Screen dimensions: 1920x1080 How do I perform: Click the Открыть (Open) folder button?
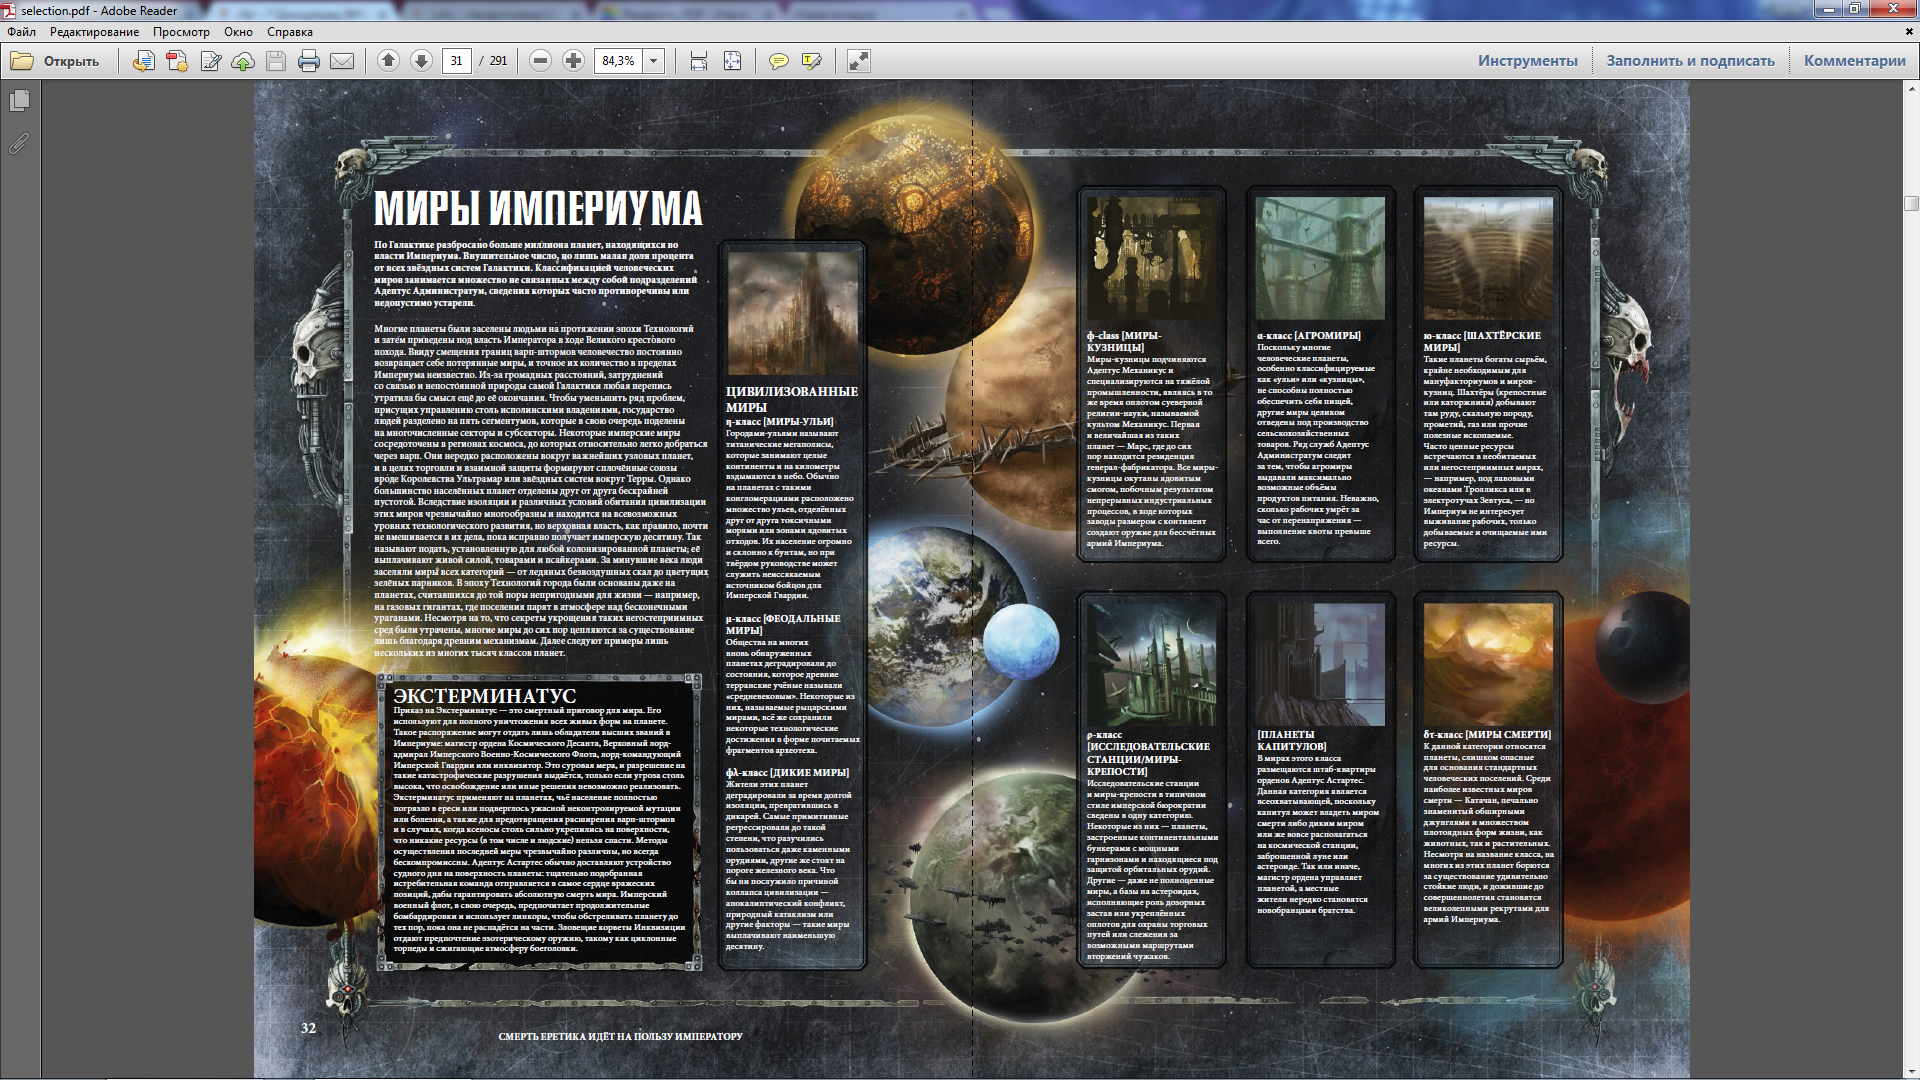coord(55,61)
